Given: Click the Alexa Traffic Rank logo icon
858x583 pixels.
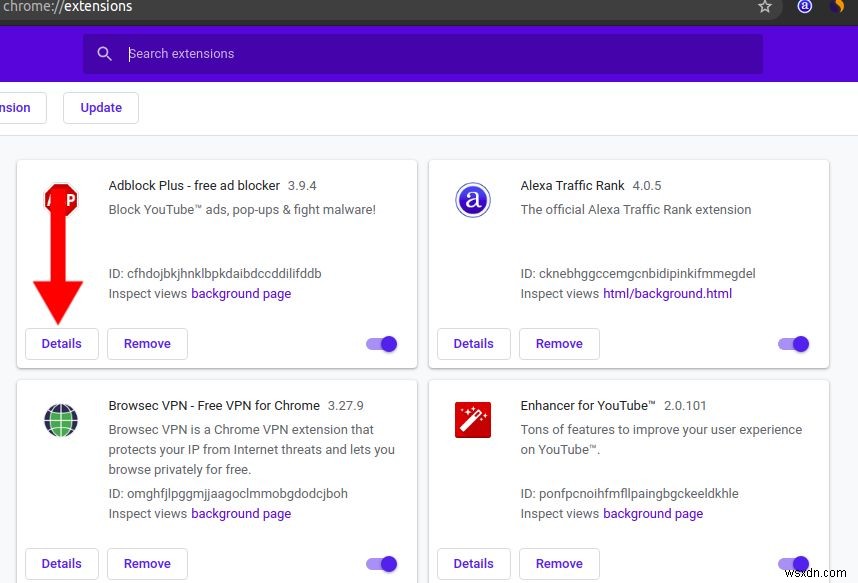Looking at the screenshot, I should 473,200.
